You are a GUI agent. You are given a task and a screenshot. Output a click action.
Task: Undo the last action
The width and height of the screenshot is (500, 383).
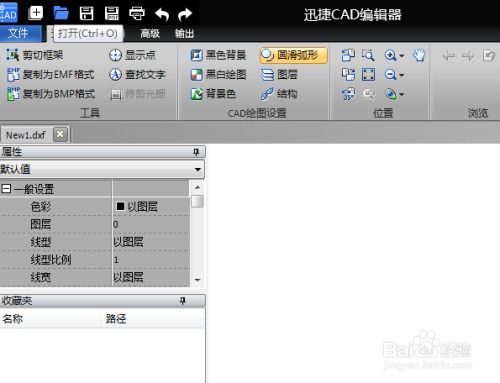[162, 14]
